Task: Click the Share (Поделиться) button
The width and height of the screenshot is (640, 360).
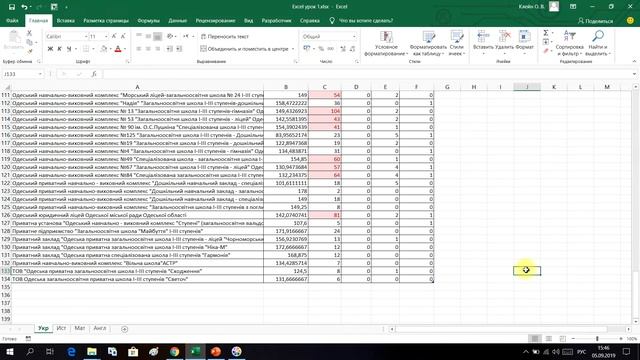Action: click(x=596, y=20)
